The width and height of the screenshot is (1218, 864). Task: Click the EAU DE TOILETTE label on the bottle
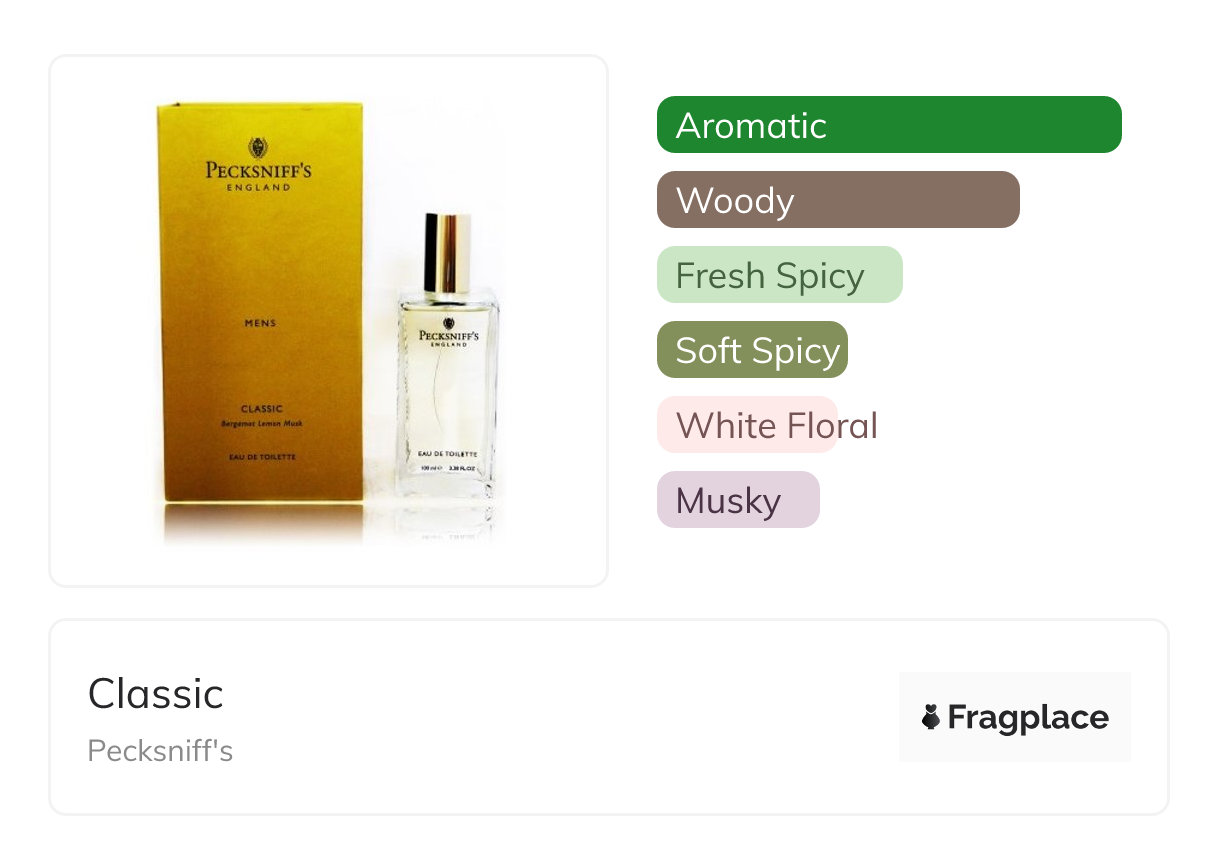pos(447,454)
